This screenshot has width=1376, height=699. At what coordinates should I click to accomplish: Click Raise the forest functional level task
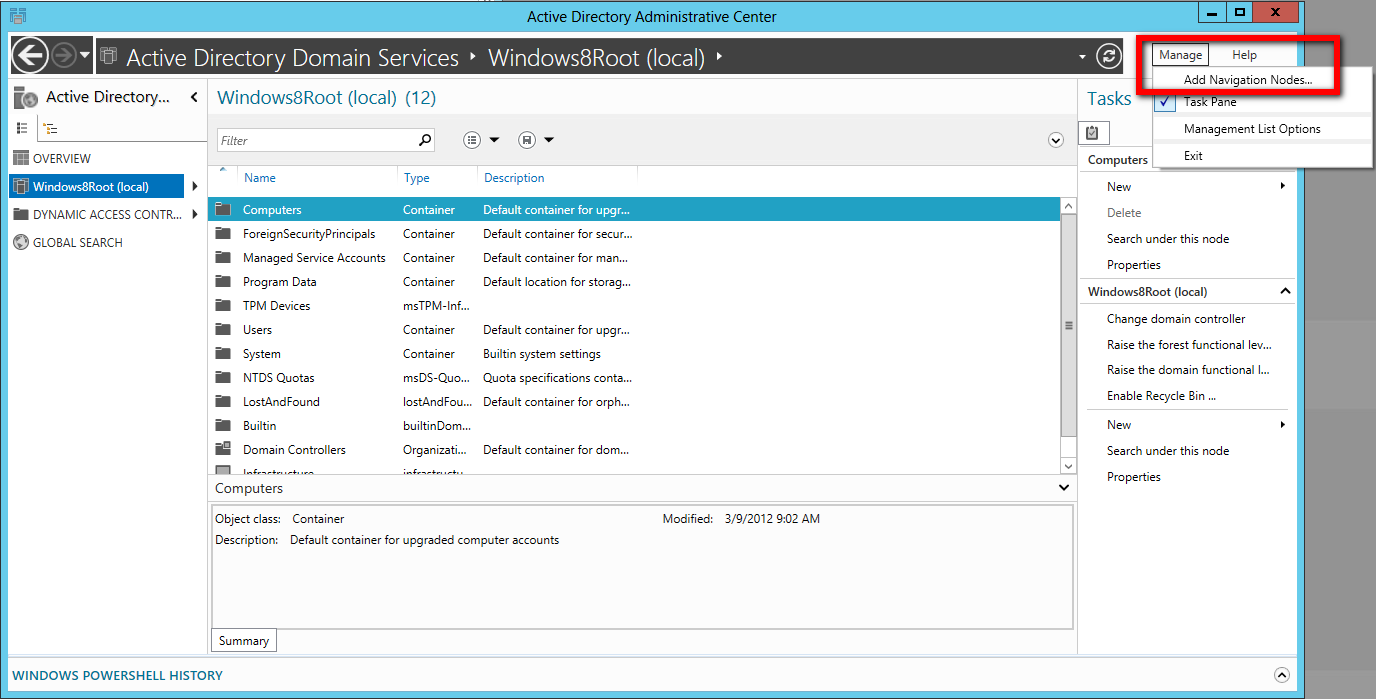click(1189, 345)
